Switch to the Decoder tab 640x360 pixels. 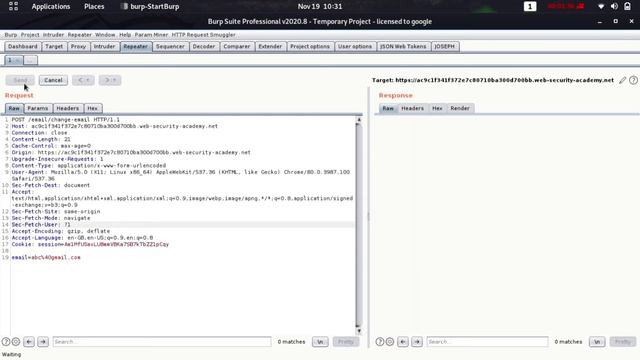point(204,47)
